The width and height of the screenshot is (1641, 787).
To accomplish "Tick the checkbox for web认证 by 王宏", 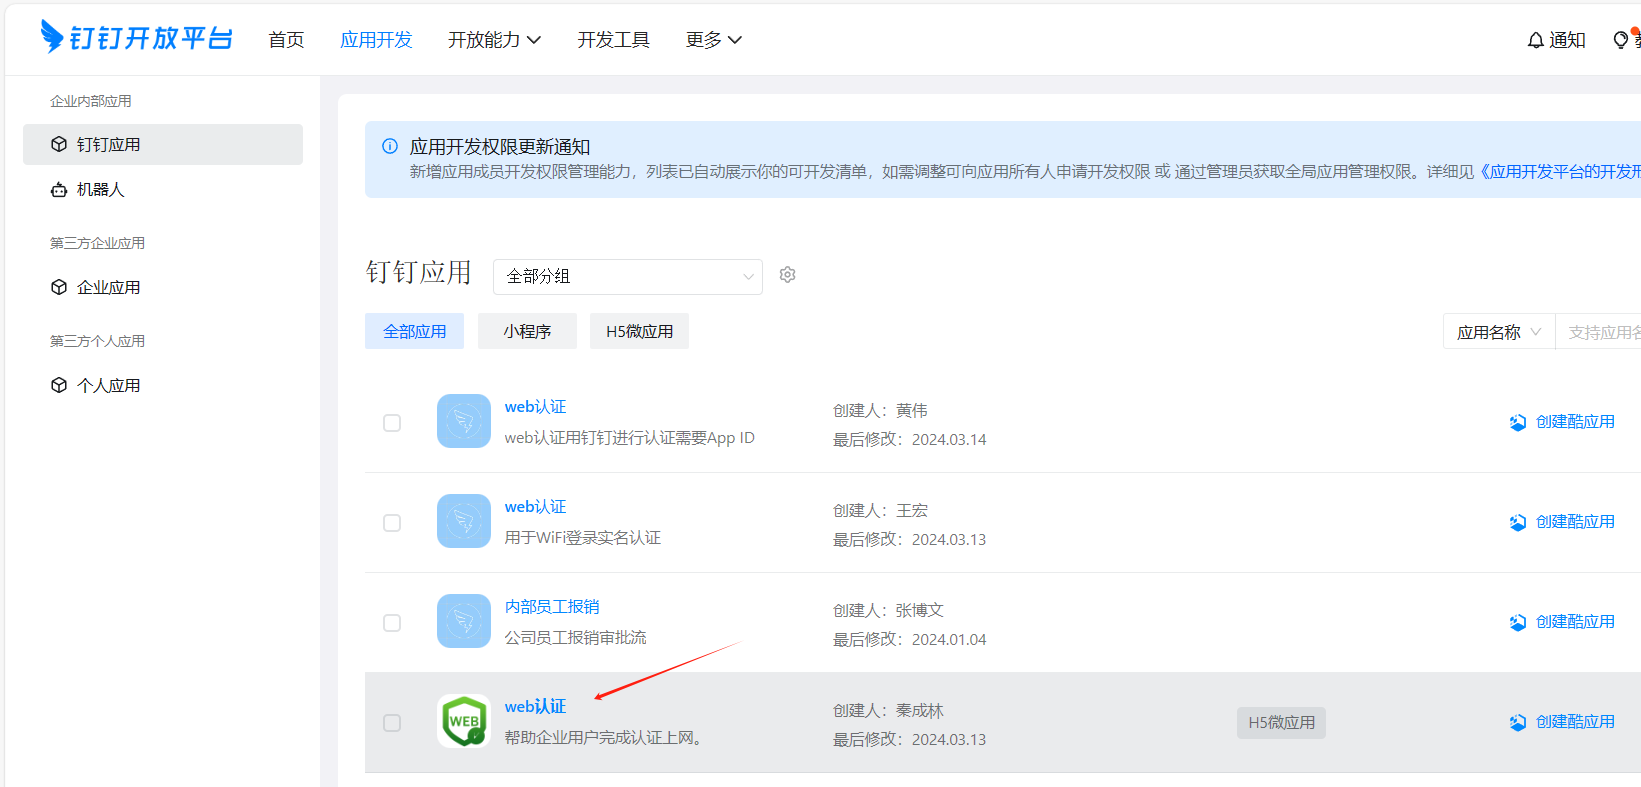I will pos(392,523).
